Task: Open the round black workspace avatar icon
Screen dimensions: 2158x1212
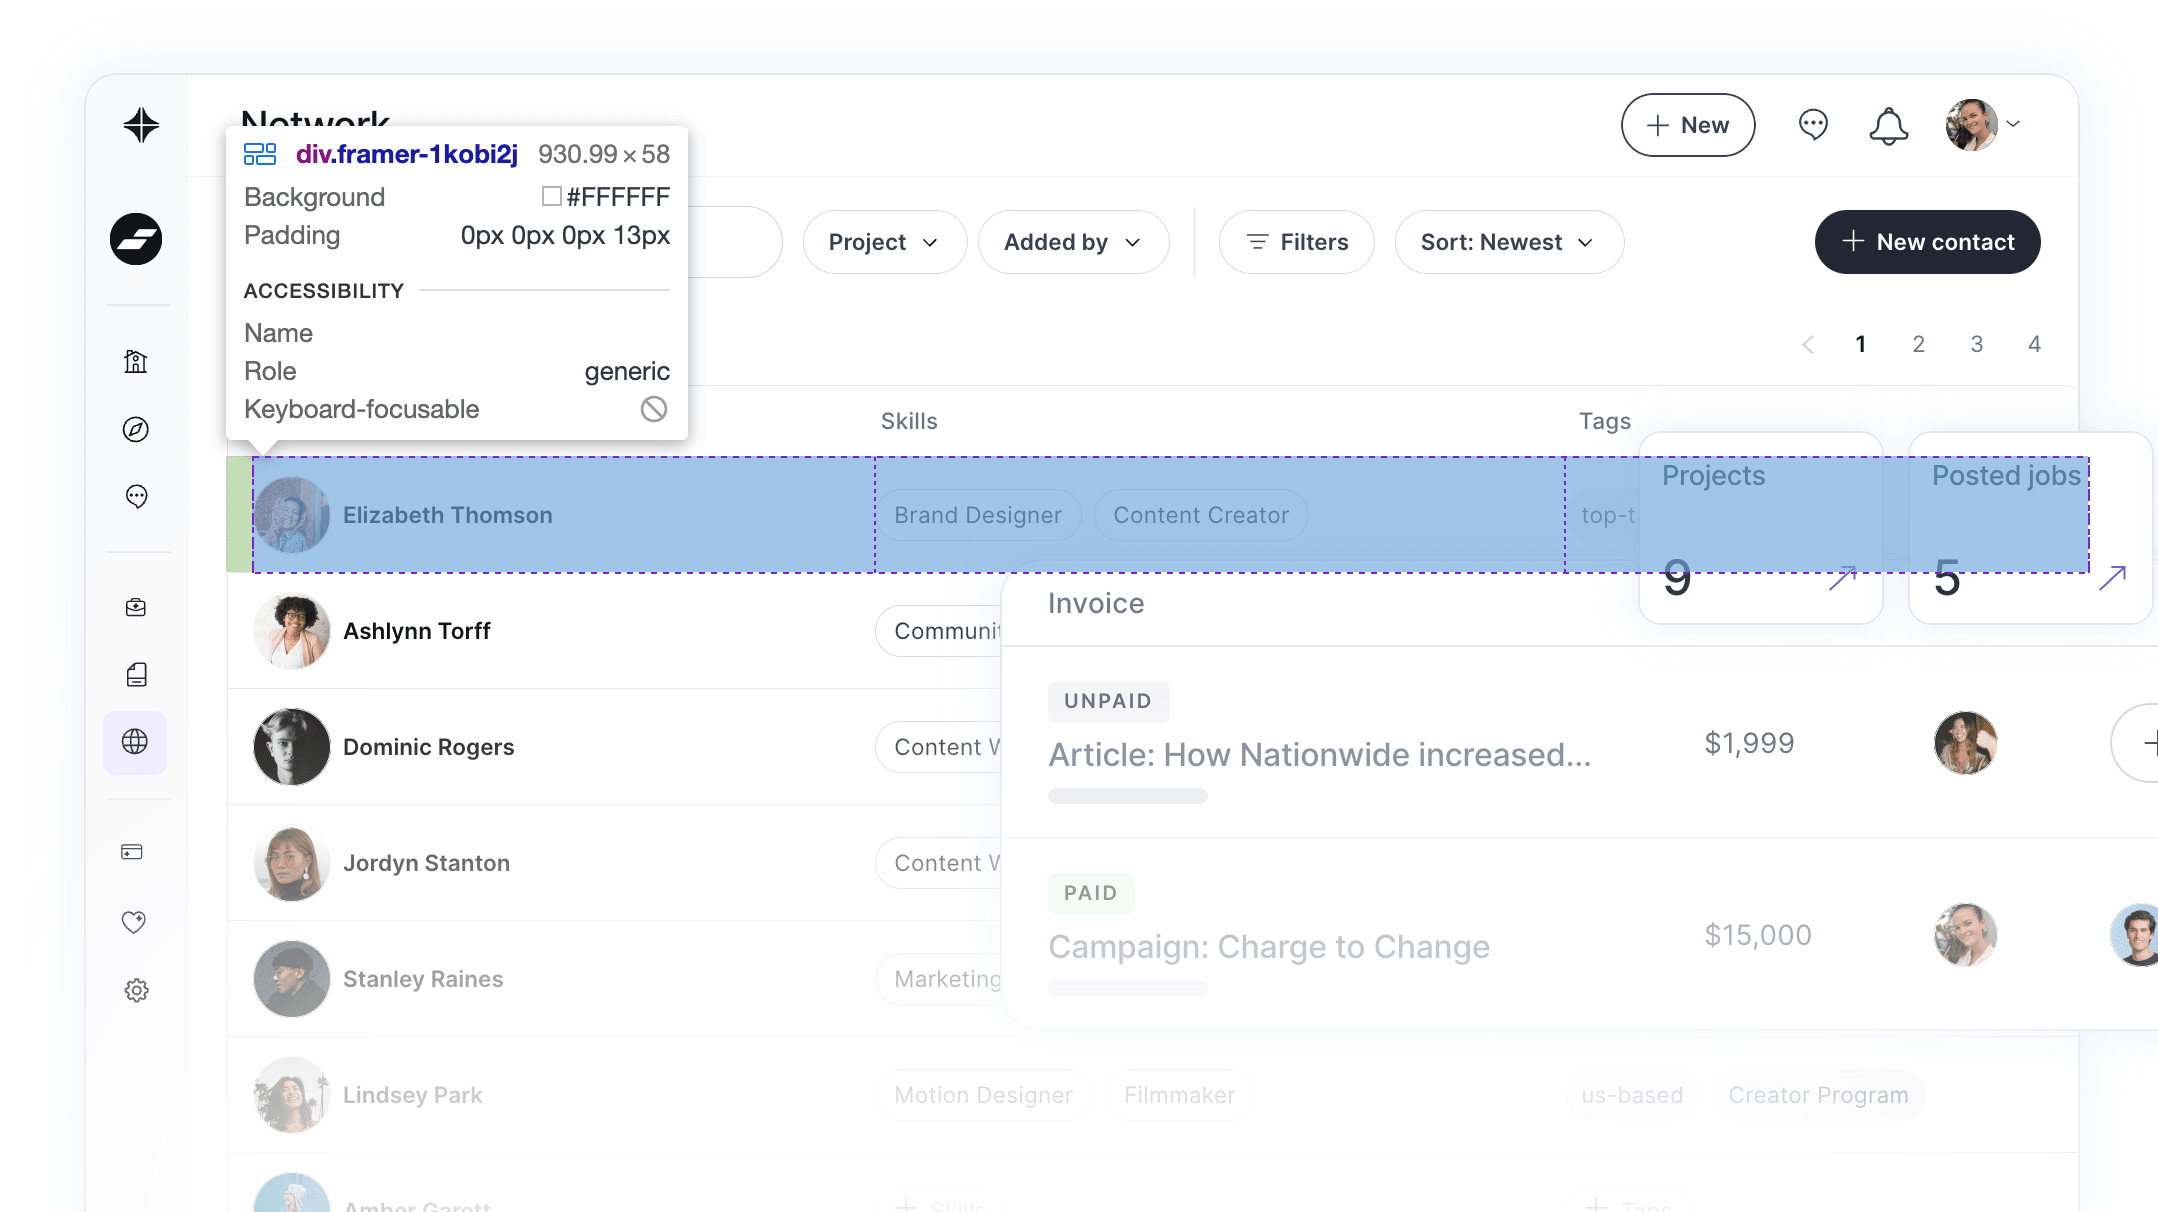Action: 136,239
